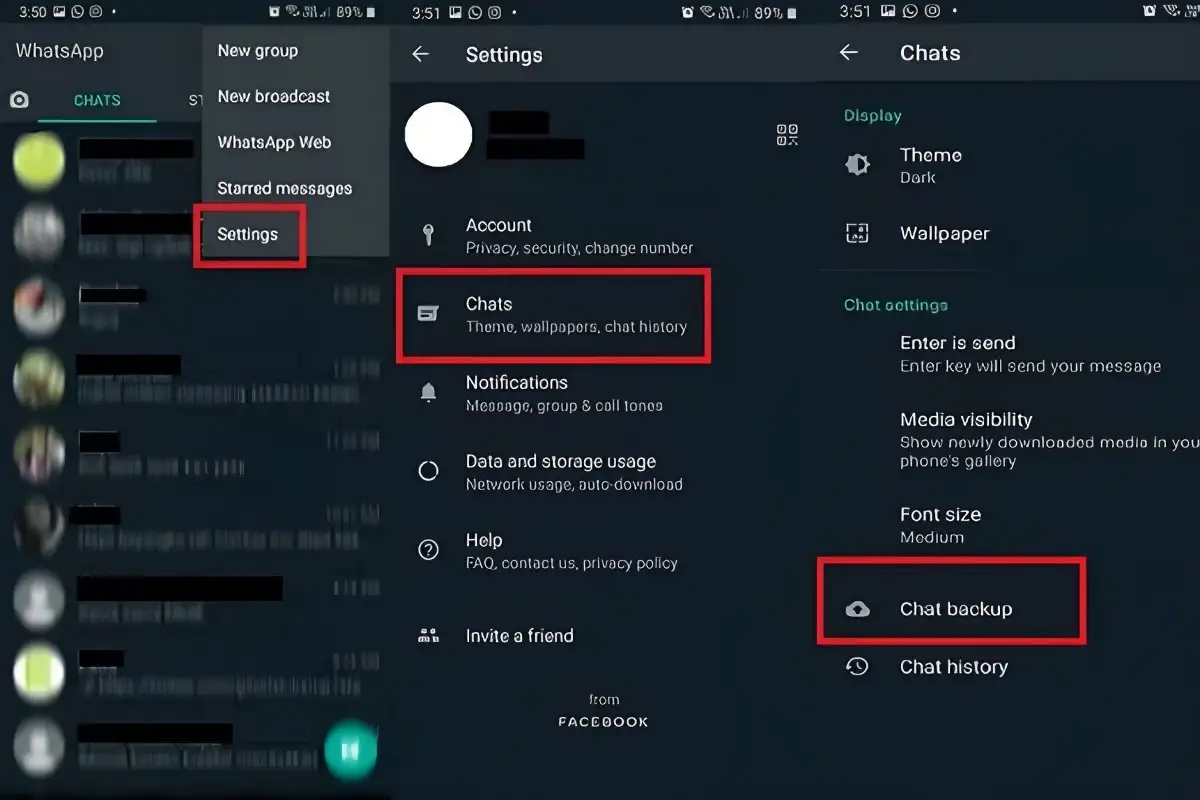Viewport: 1200px width, 800px height.
Task: Tap the Chat history clock icon
Action: 857,667
